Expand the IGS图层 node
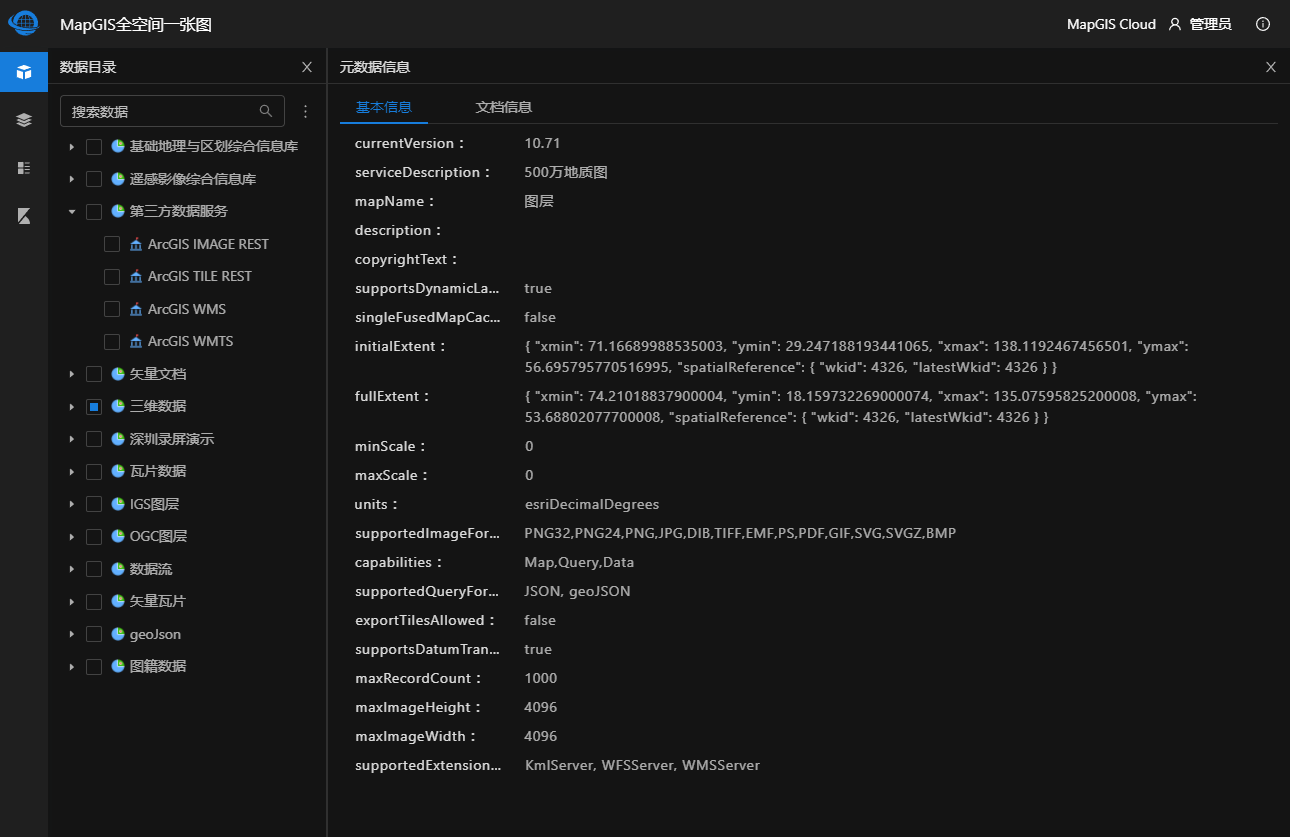This screenshot has width=1290, height=837. 71,504
